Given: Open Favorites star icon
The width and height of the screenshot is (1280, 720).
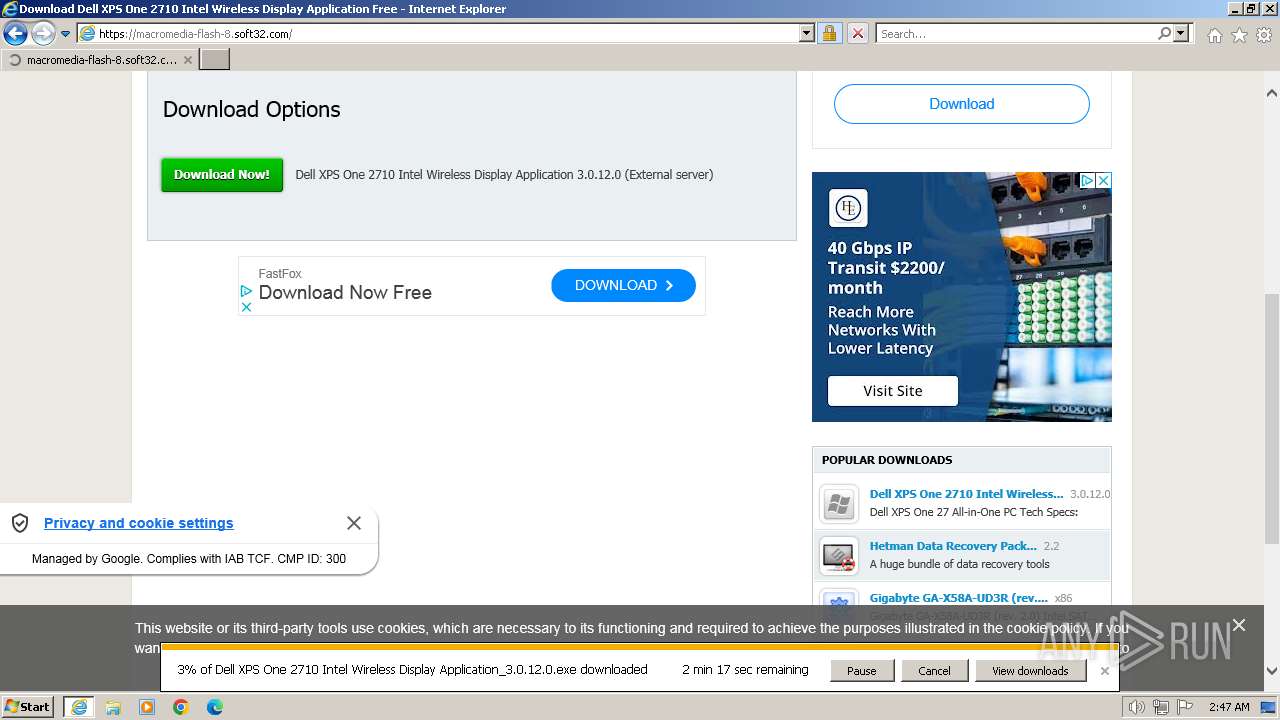Looking at the screenshot, I should (x=1239, y=35).
